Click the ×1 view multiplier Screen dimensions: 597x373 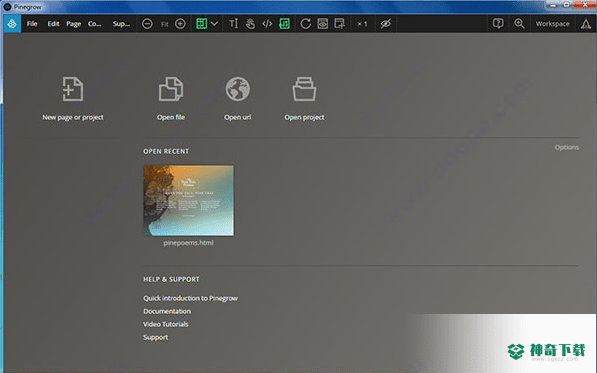pyautogui.click(x=362, y=24)
